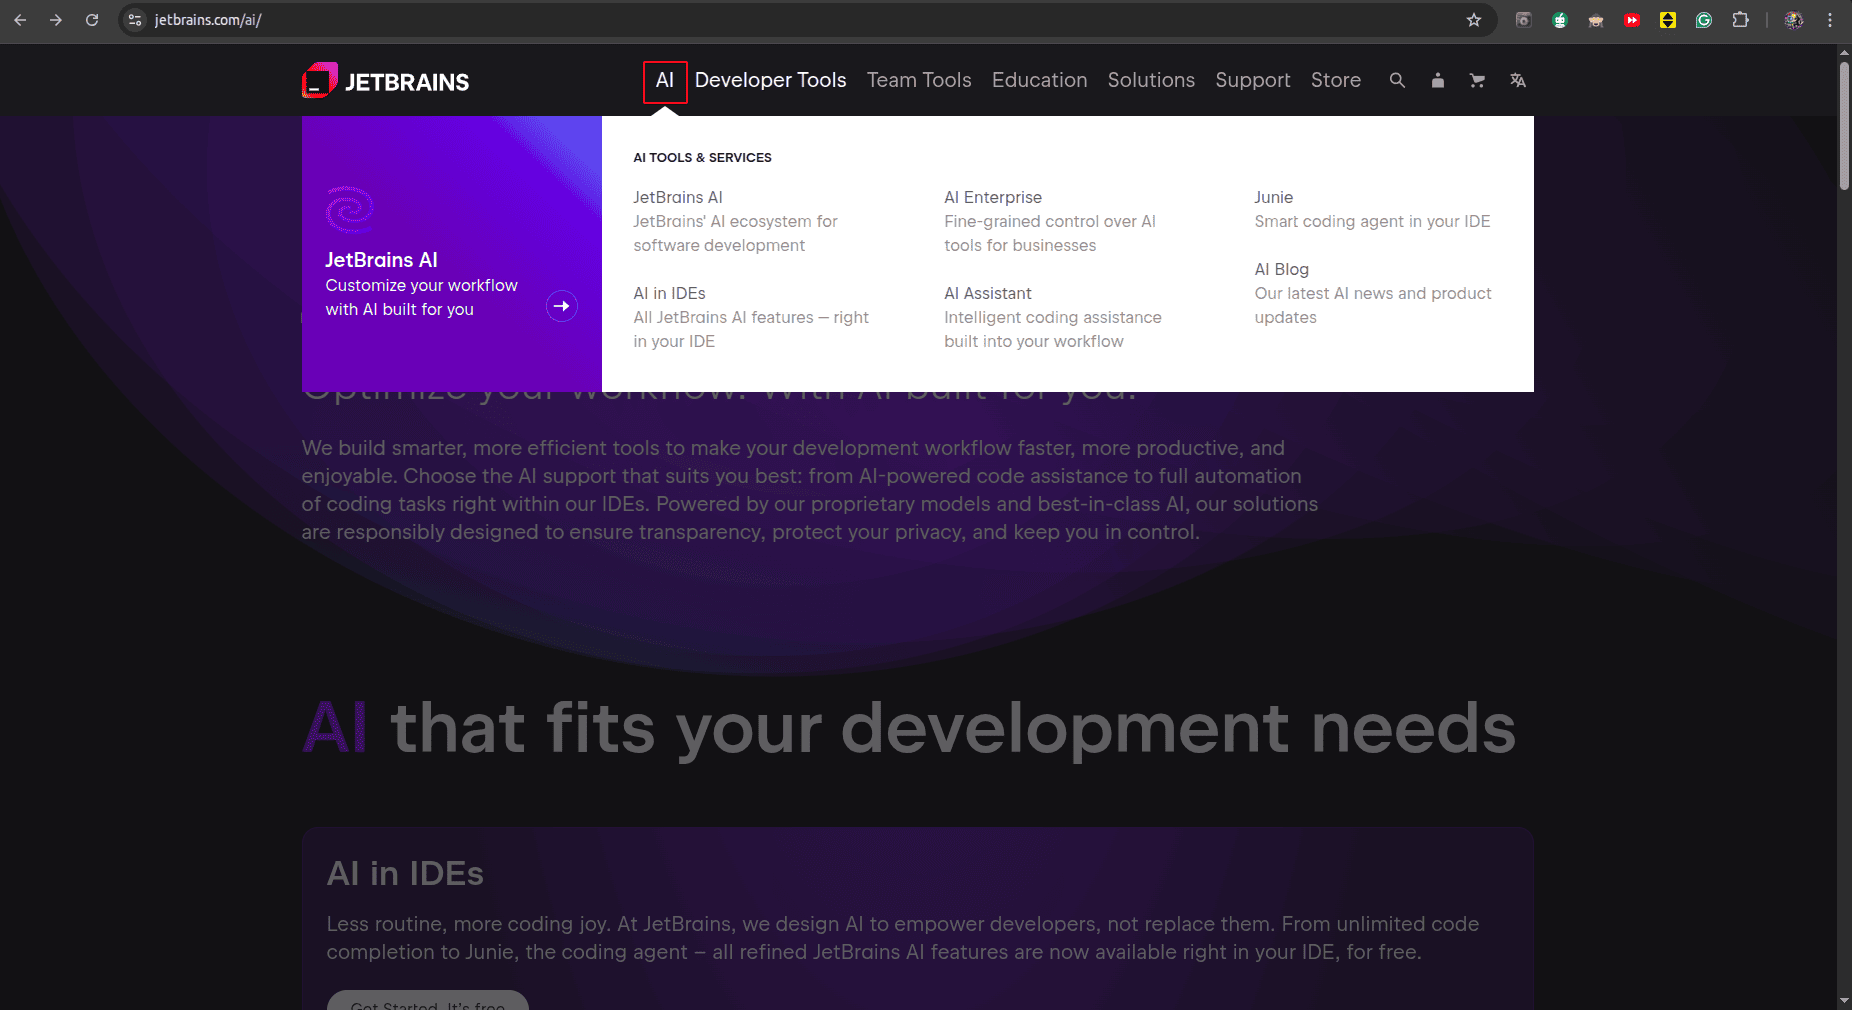1852x1010 pixels.
Task: Open the Chrome extensions puzzle icon
Action: [x=1740, y=20]
